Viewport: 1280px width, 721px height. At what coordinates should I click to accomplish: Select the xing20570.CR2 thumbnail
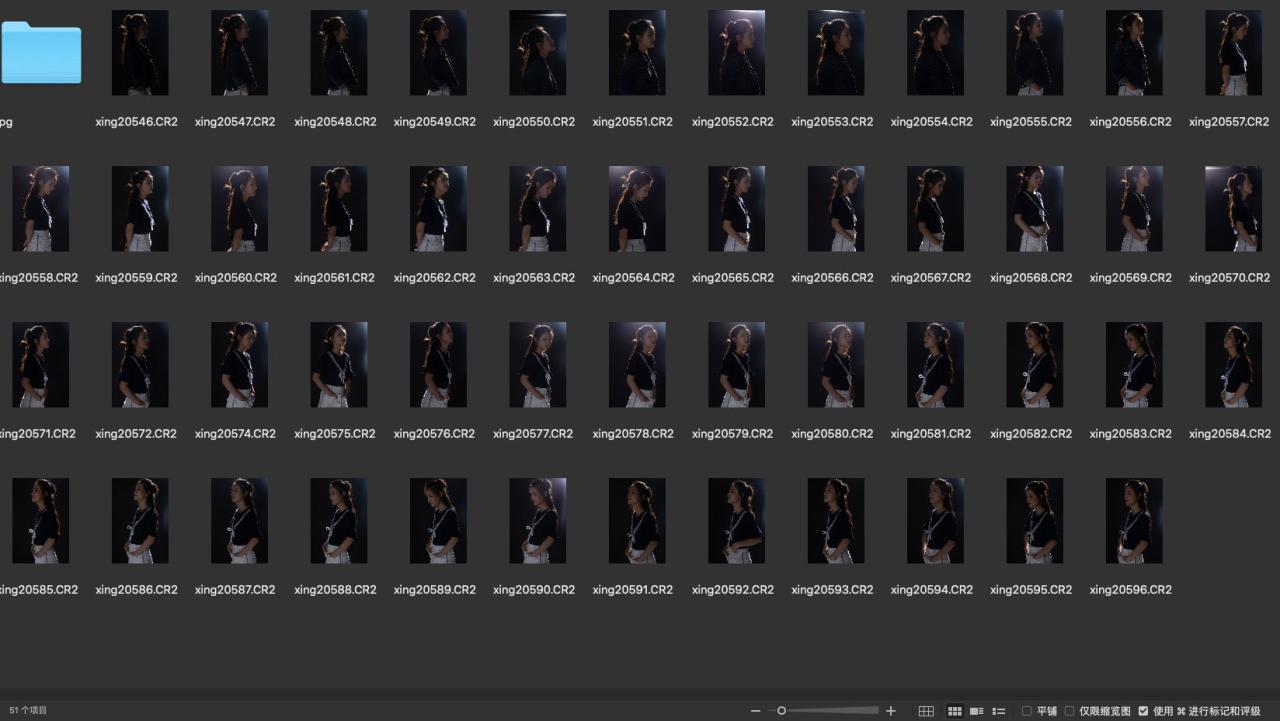(x=1233, y=209)
